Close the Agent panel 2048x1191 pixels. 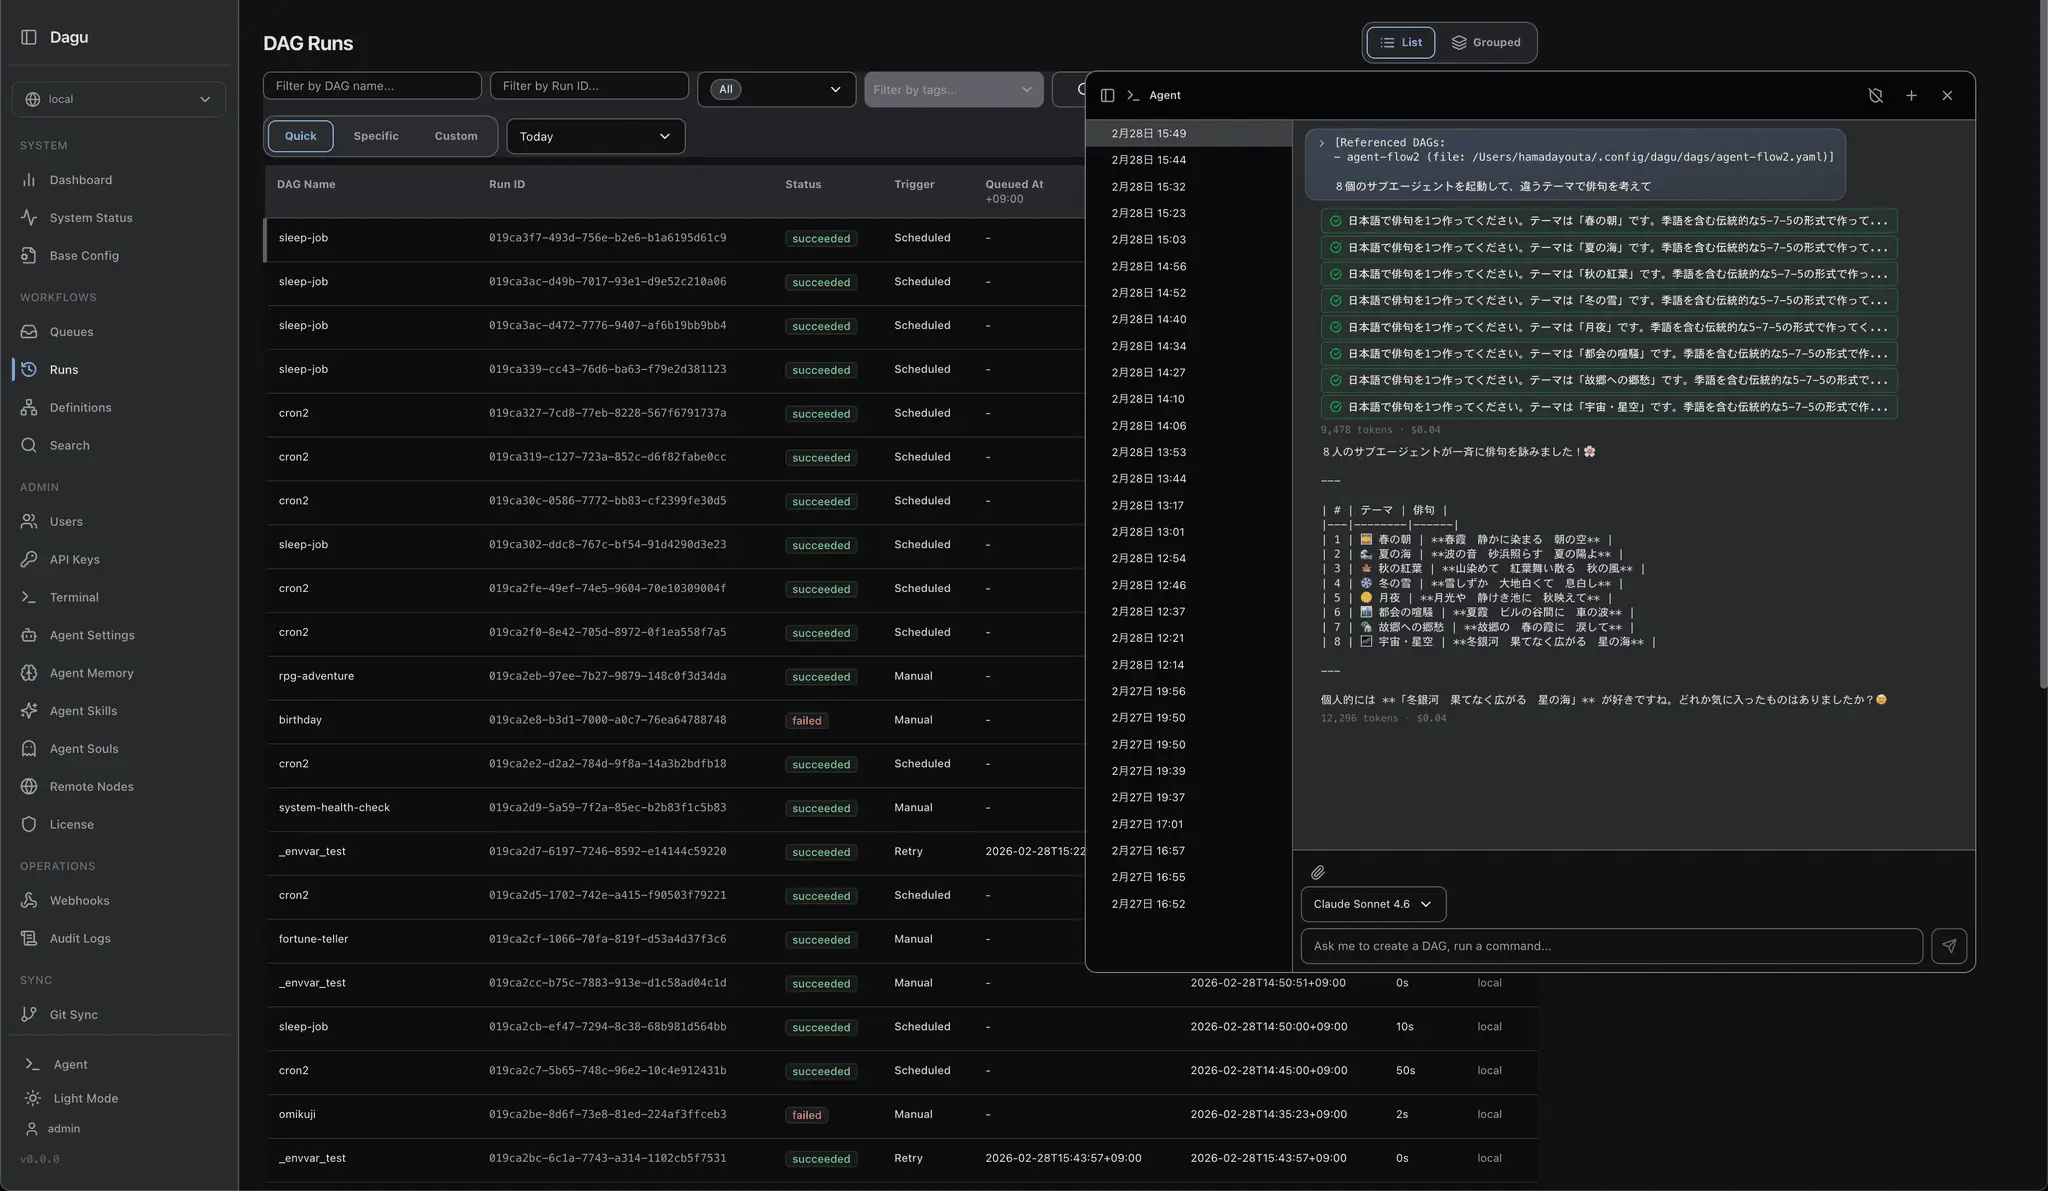(x=1947, y=96)
